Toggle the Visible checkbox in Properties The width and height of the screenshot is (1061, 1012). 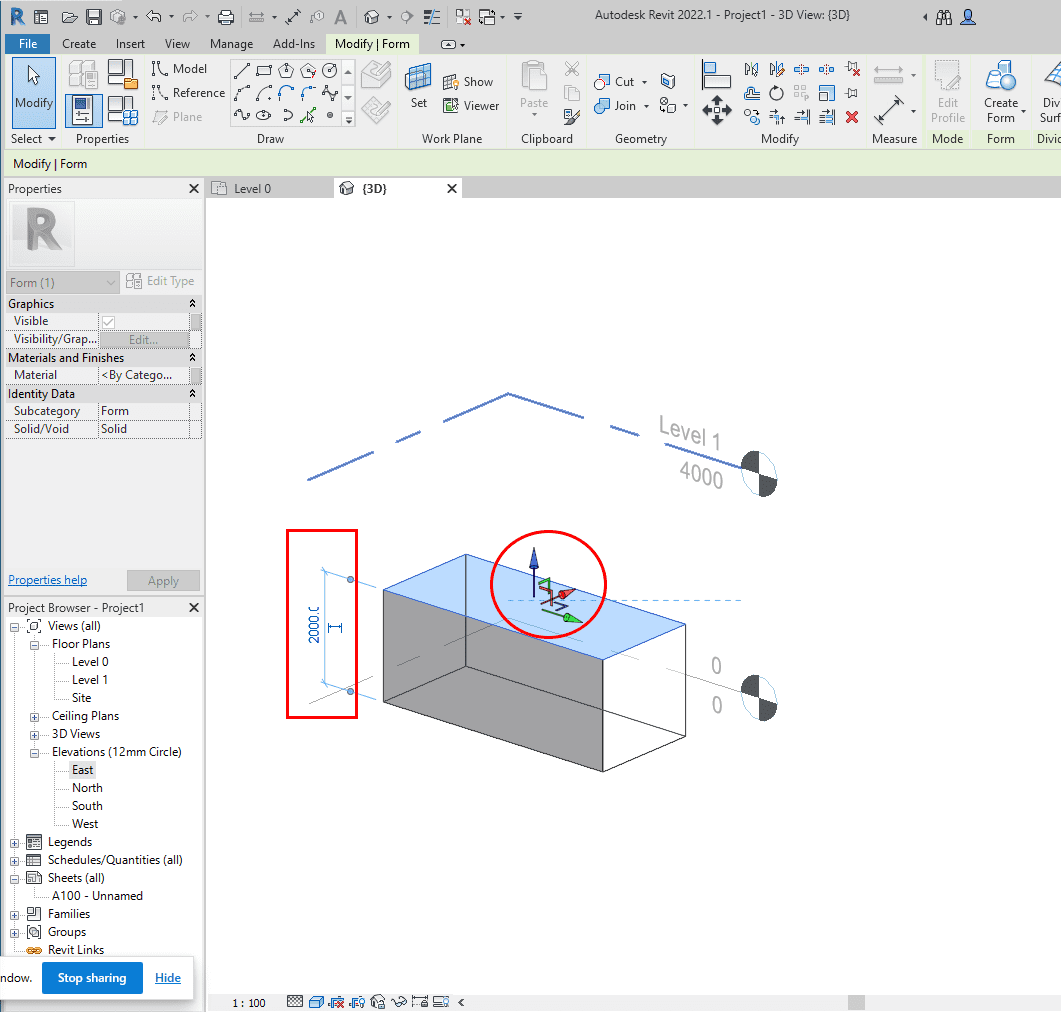[110, 320]
